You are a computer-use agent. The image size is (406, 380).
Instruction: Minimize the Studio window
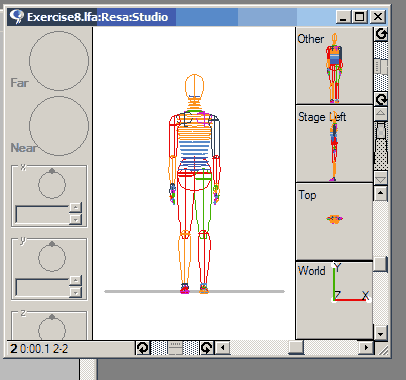[x=343, y=17]
